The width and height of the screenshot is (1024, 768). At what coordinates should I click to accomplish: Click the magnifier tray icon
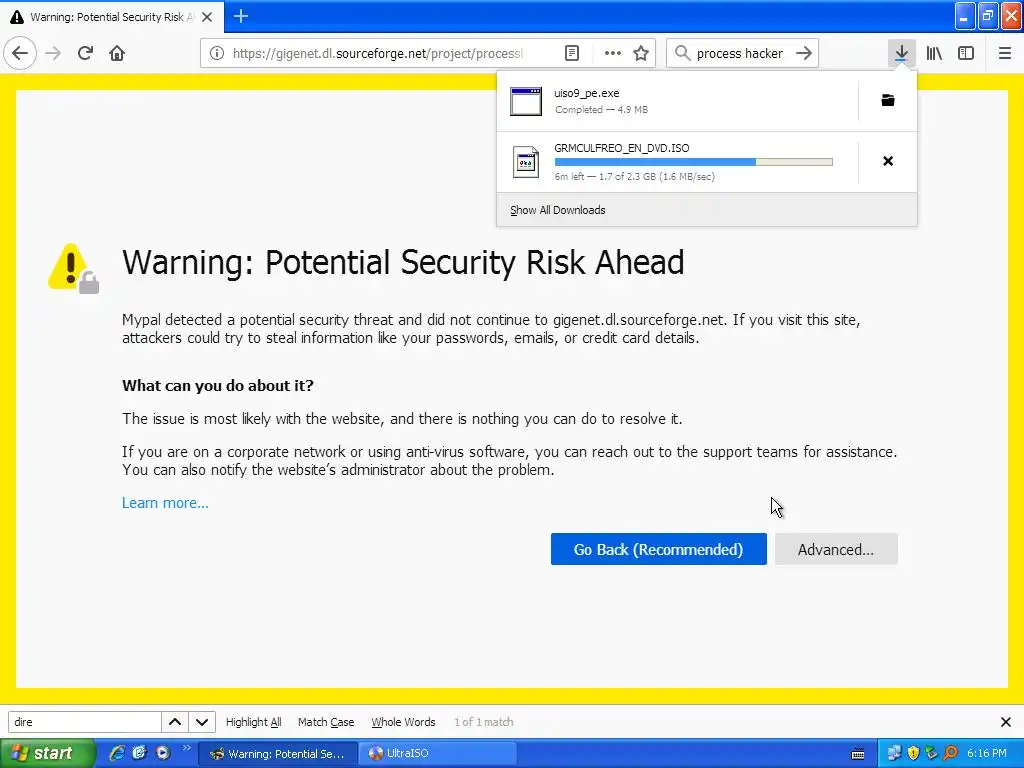coord(950,753)
